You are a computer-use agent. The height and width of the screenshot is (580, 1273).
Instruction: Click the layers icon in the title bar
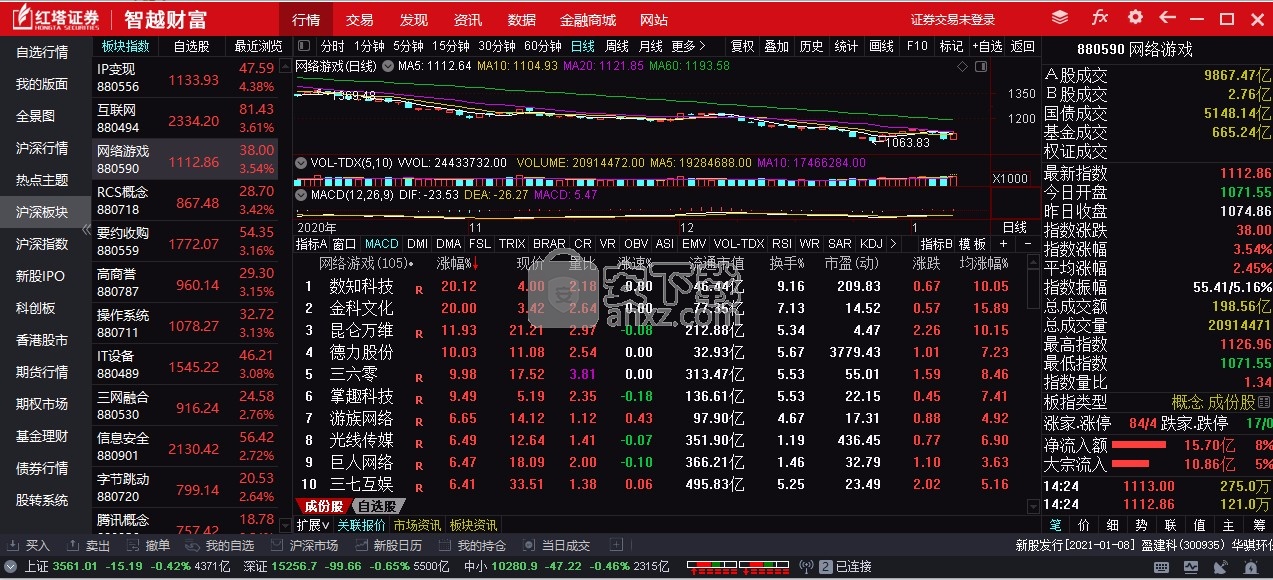tap(1062, 17)
